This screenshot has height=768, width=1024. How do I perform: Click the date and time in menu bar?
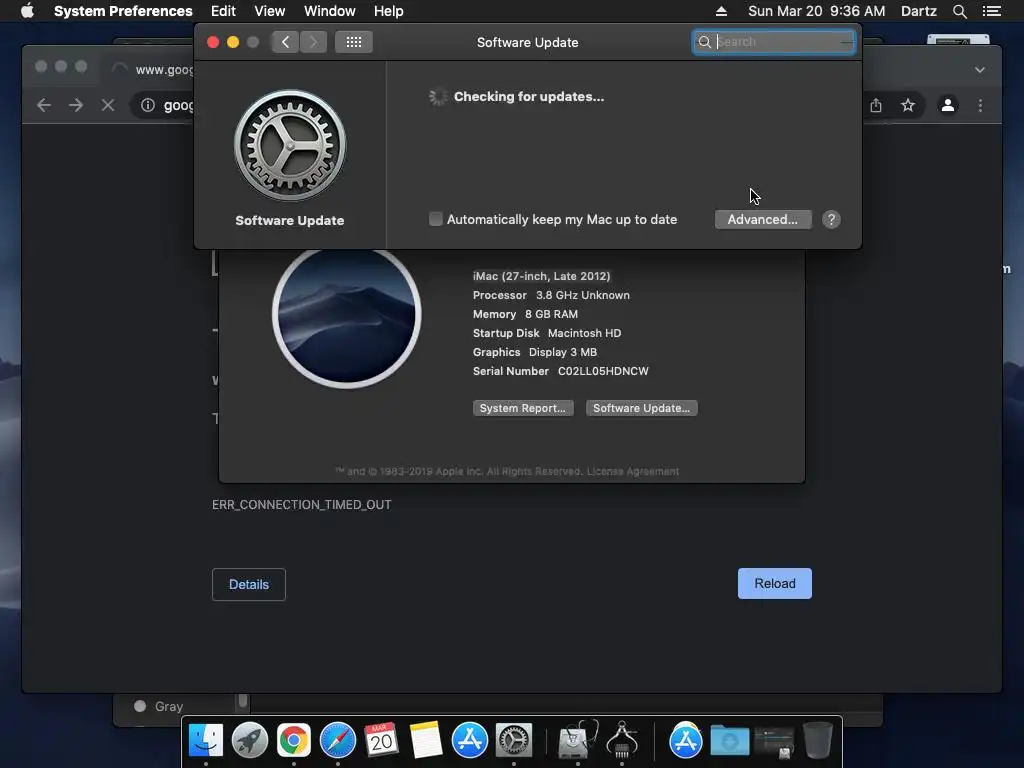pos(816,11)
